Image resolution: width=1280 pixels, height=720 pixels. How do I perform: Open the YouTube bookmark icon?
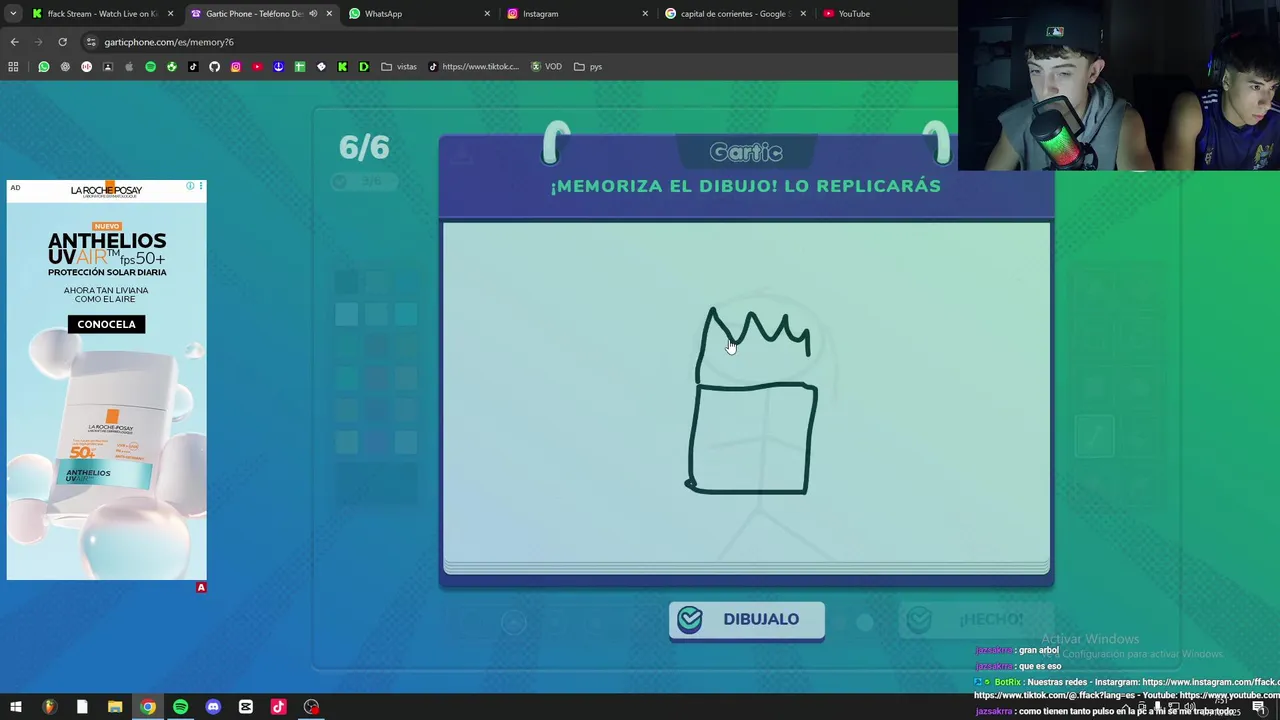click(x=257, y=67)
